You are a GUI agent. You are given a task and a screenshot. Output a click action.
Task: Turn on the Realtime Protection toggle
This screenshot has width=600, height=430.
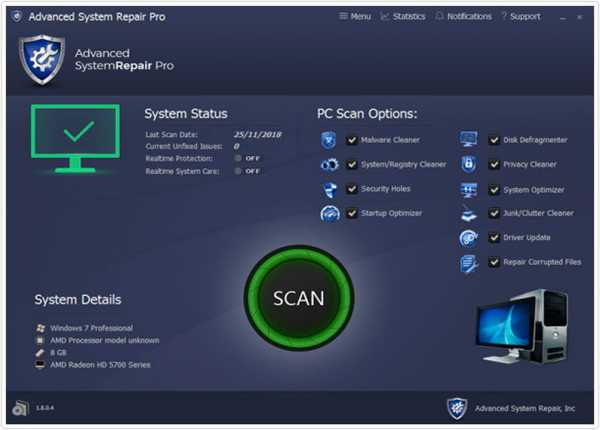click(x=248, y=158)
